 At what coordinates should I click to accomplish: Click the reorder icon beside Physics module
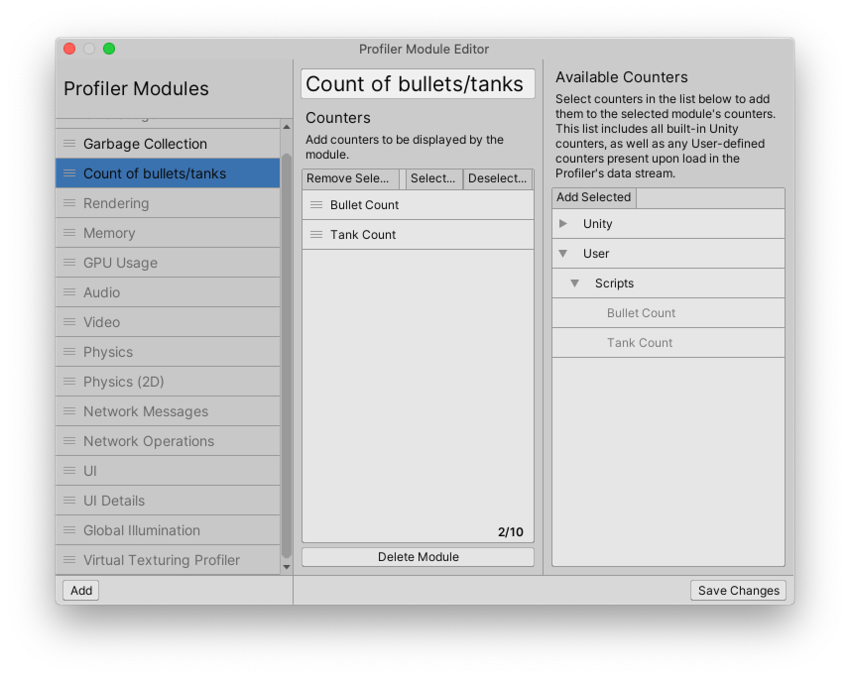[67, 352]
